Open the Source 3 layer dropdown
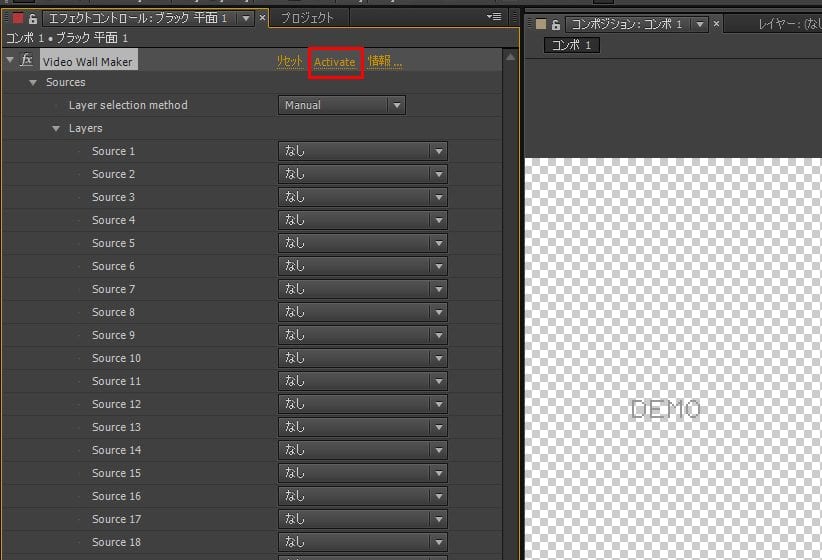This screenshot has width=822, height=560. click(x=363, y=197)
